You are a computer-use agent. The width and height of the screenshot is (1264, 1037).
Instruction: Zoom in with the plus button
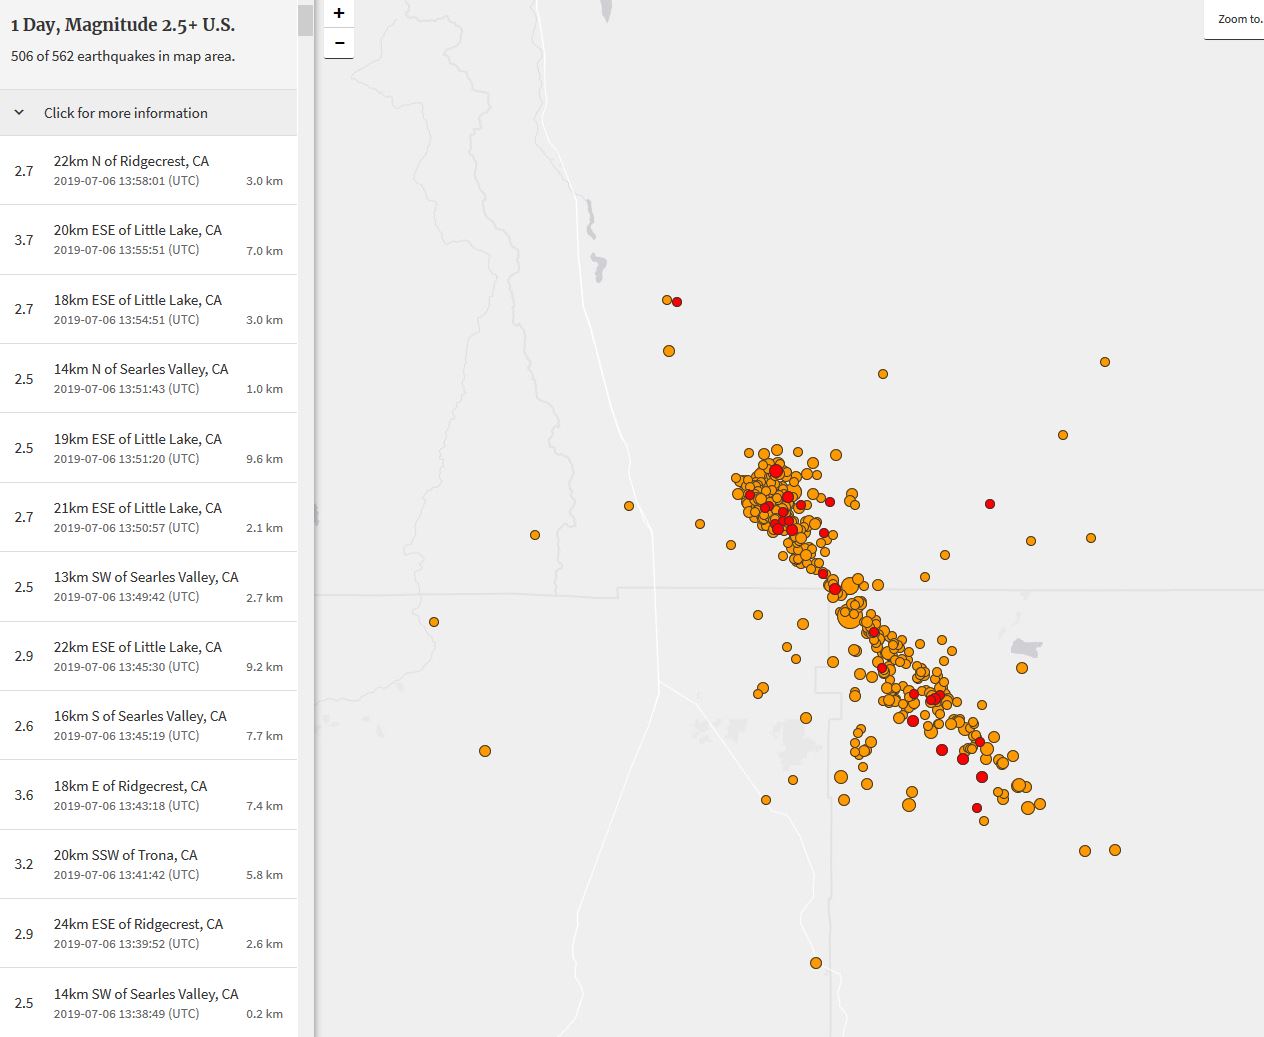point(339,13)
